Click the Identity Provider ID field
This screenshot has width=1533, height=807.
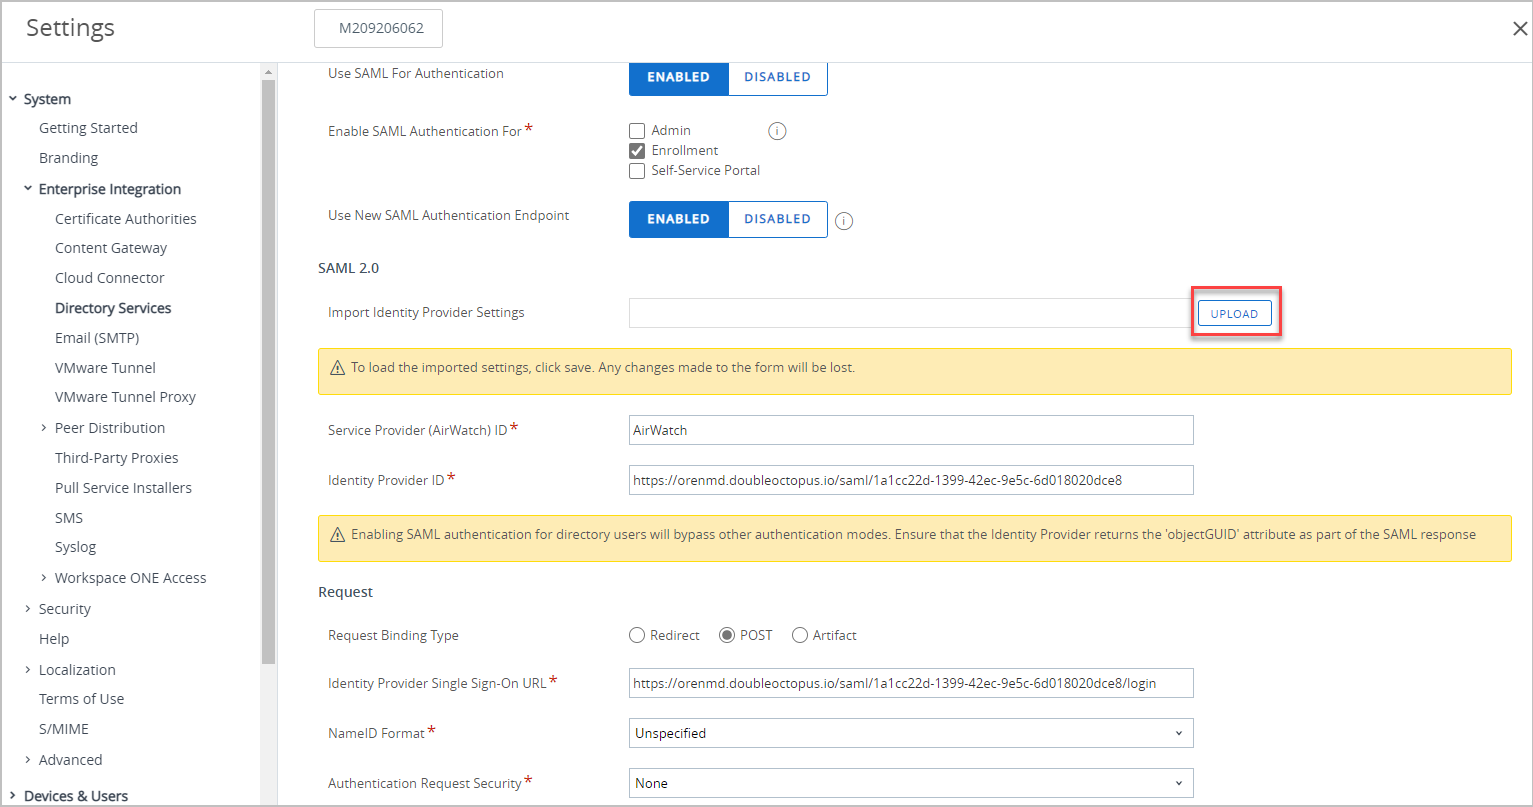(911, 480)
